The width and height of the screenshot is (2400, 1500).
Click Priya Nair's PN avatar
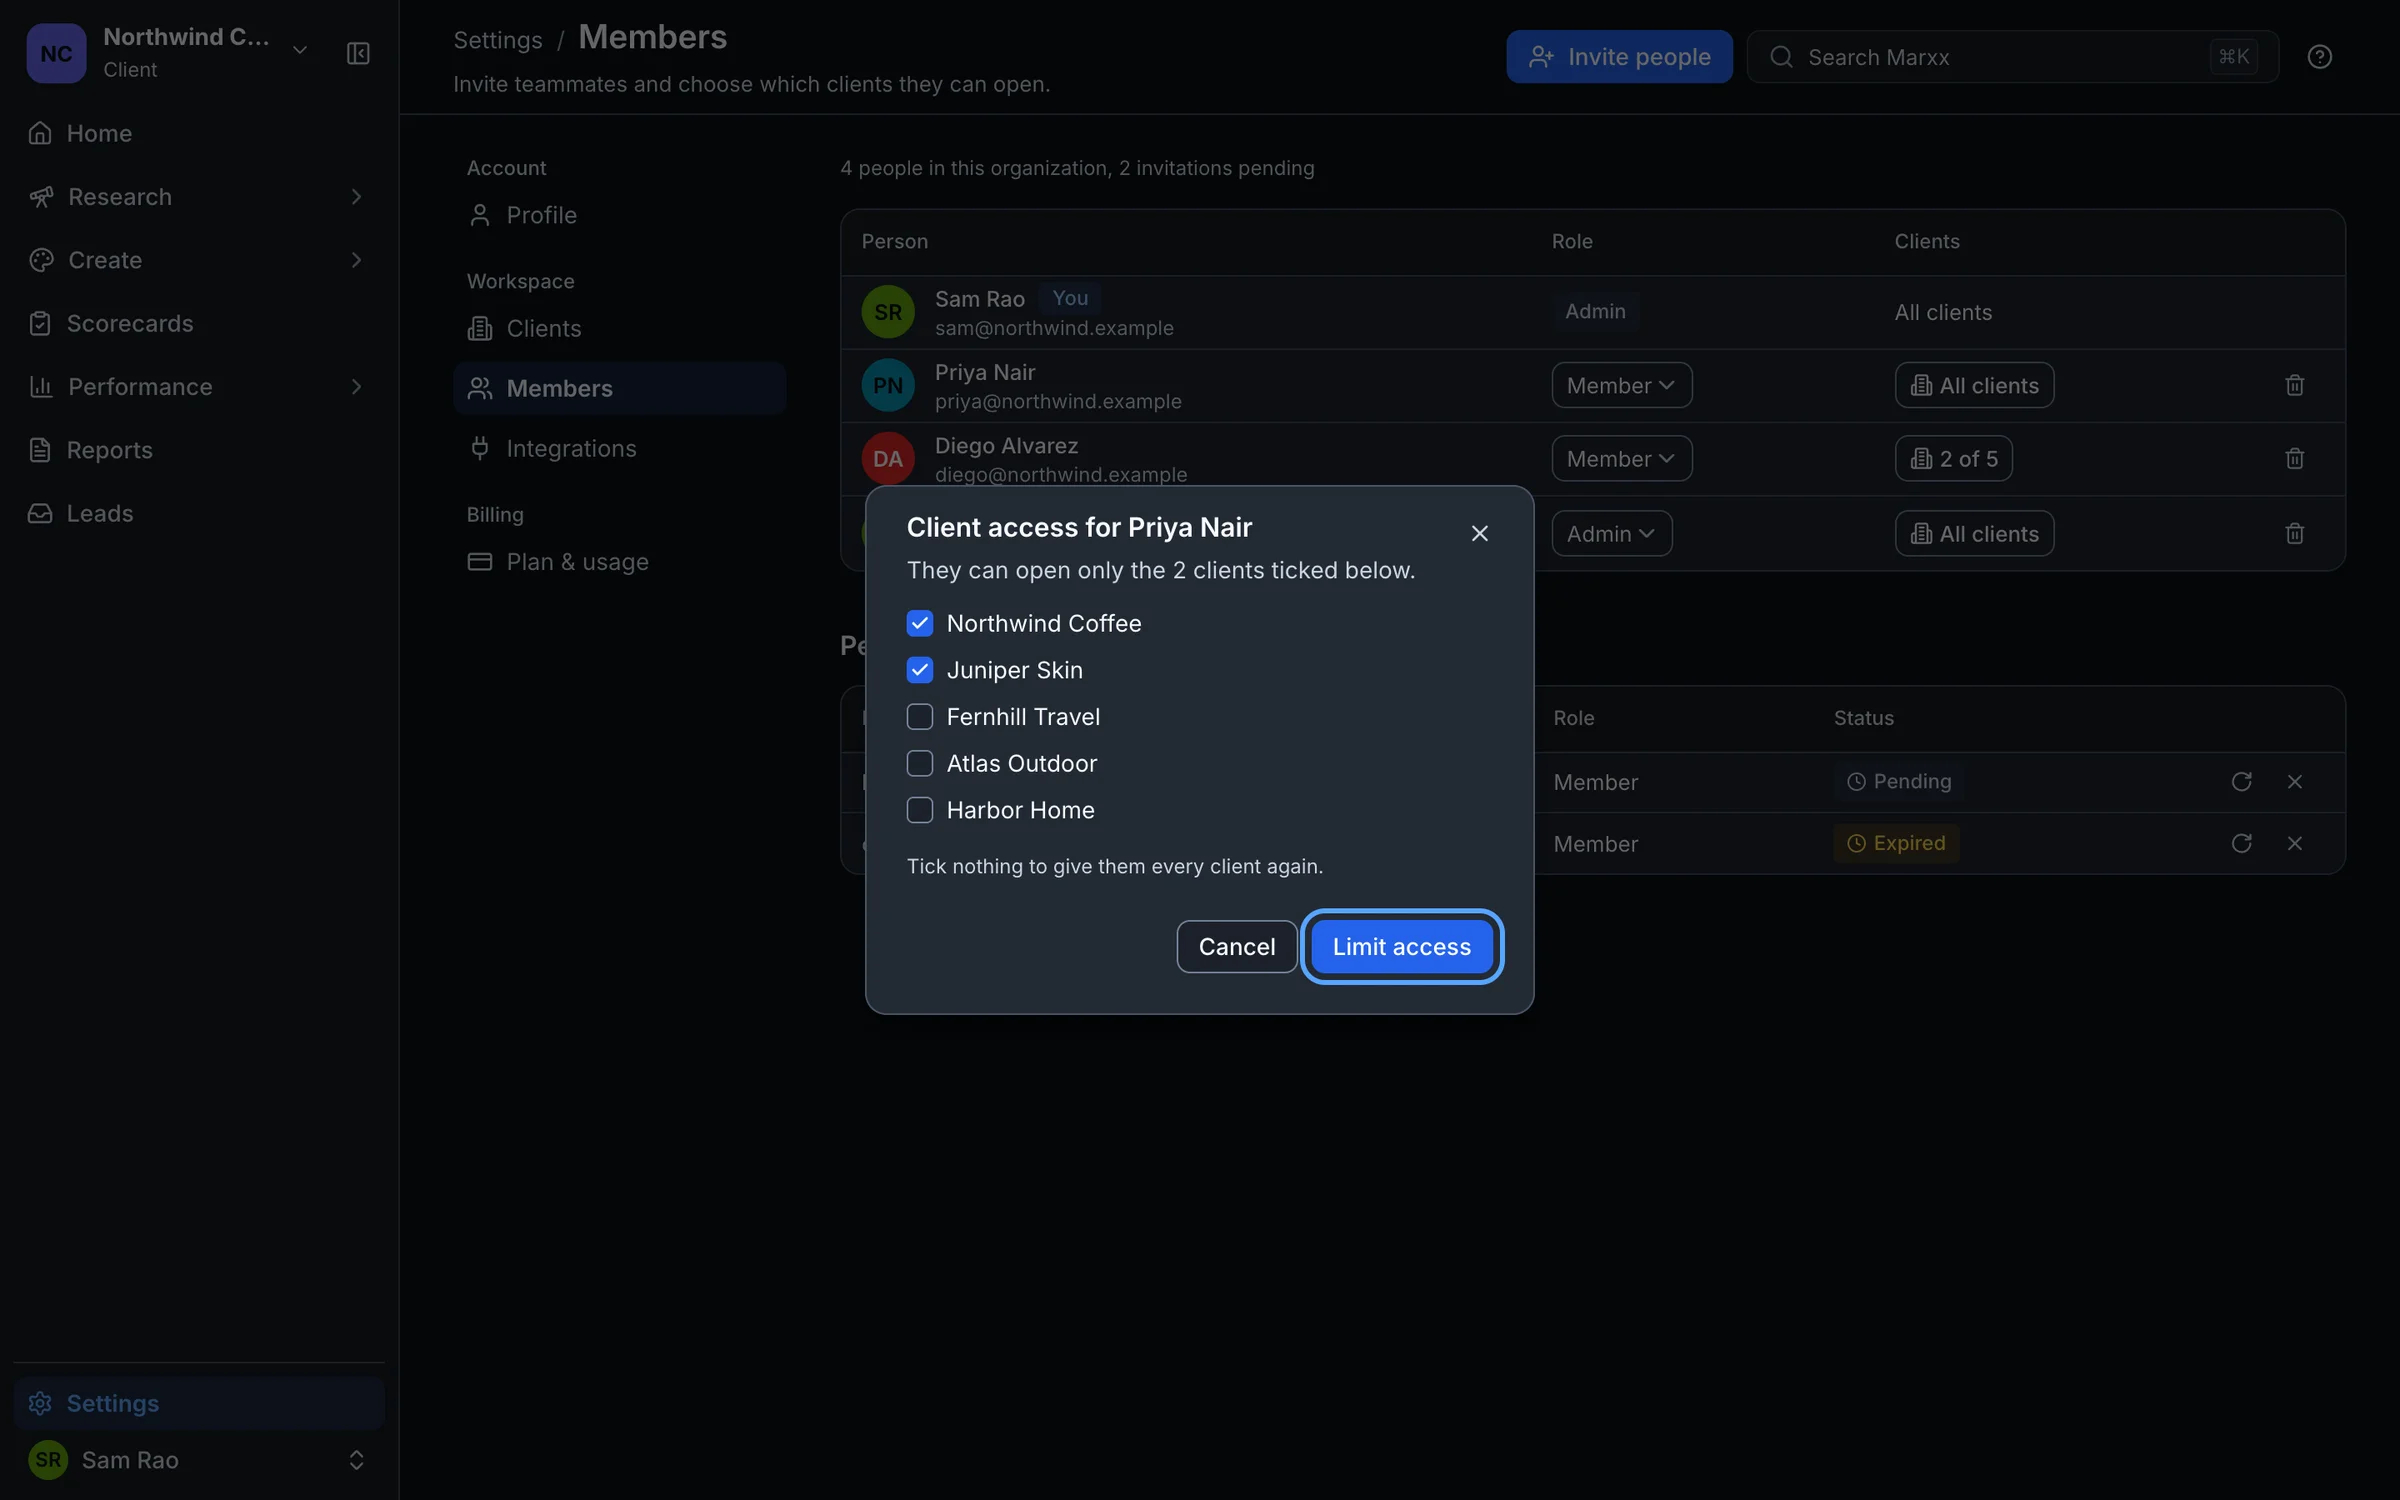pos(888,385)
